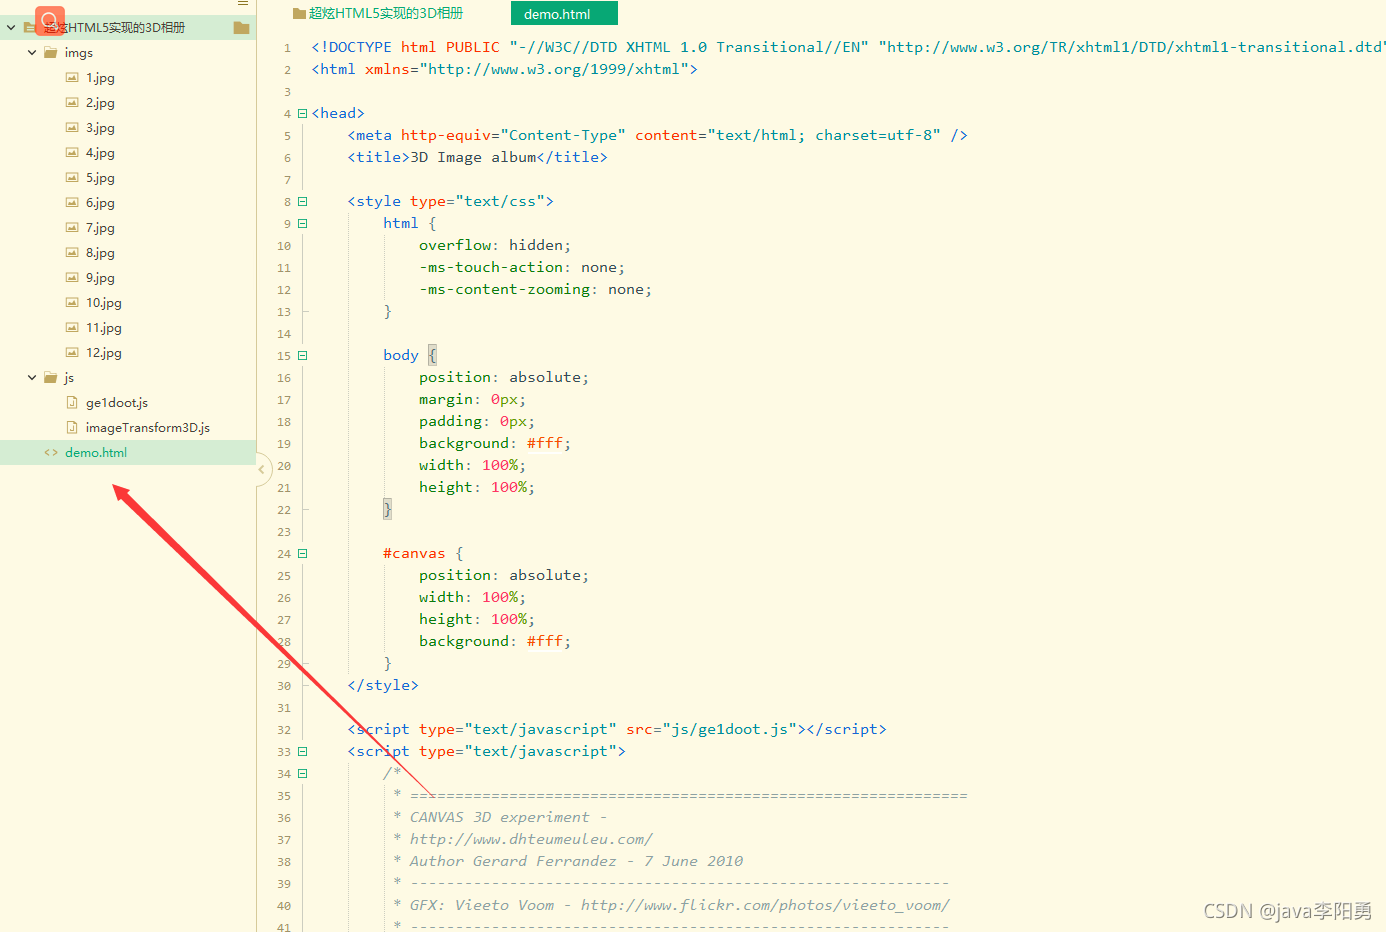Click the flickr.com/photos/vieeto_voom URL in the comment
This screenshot has height=932, width=1386.
[x=765, y=905]
